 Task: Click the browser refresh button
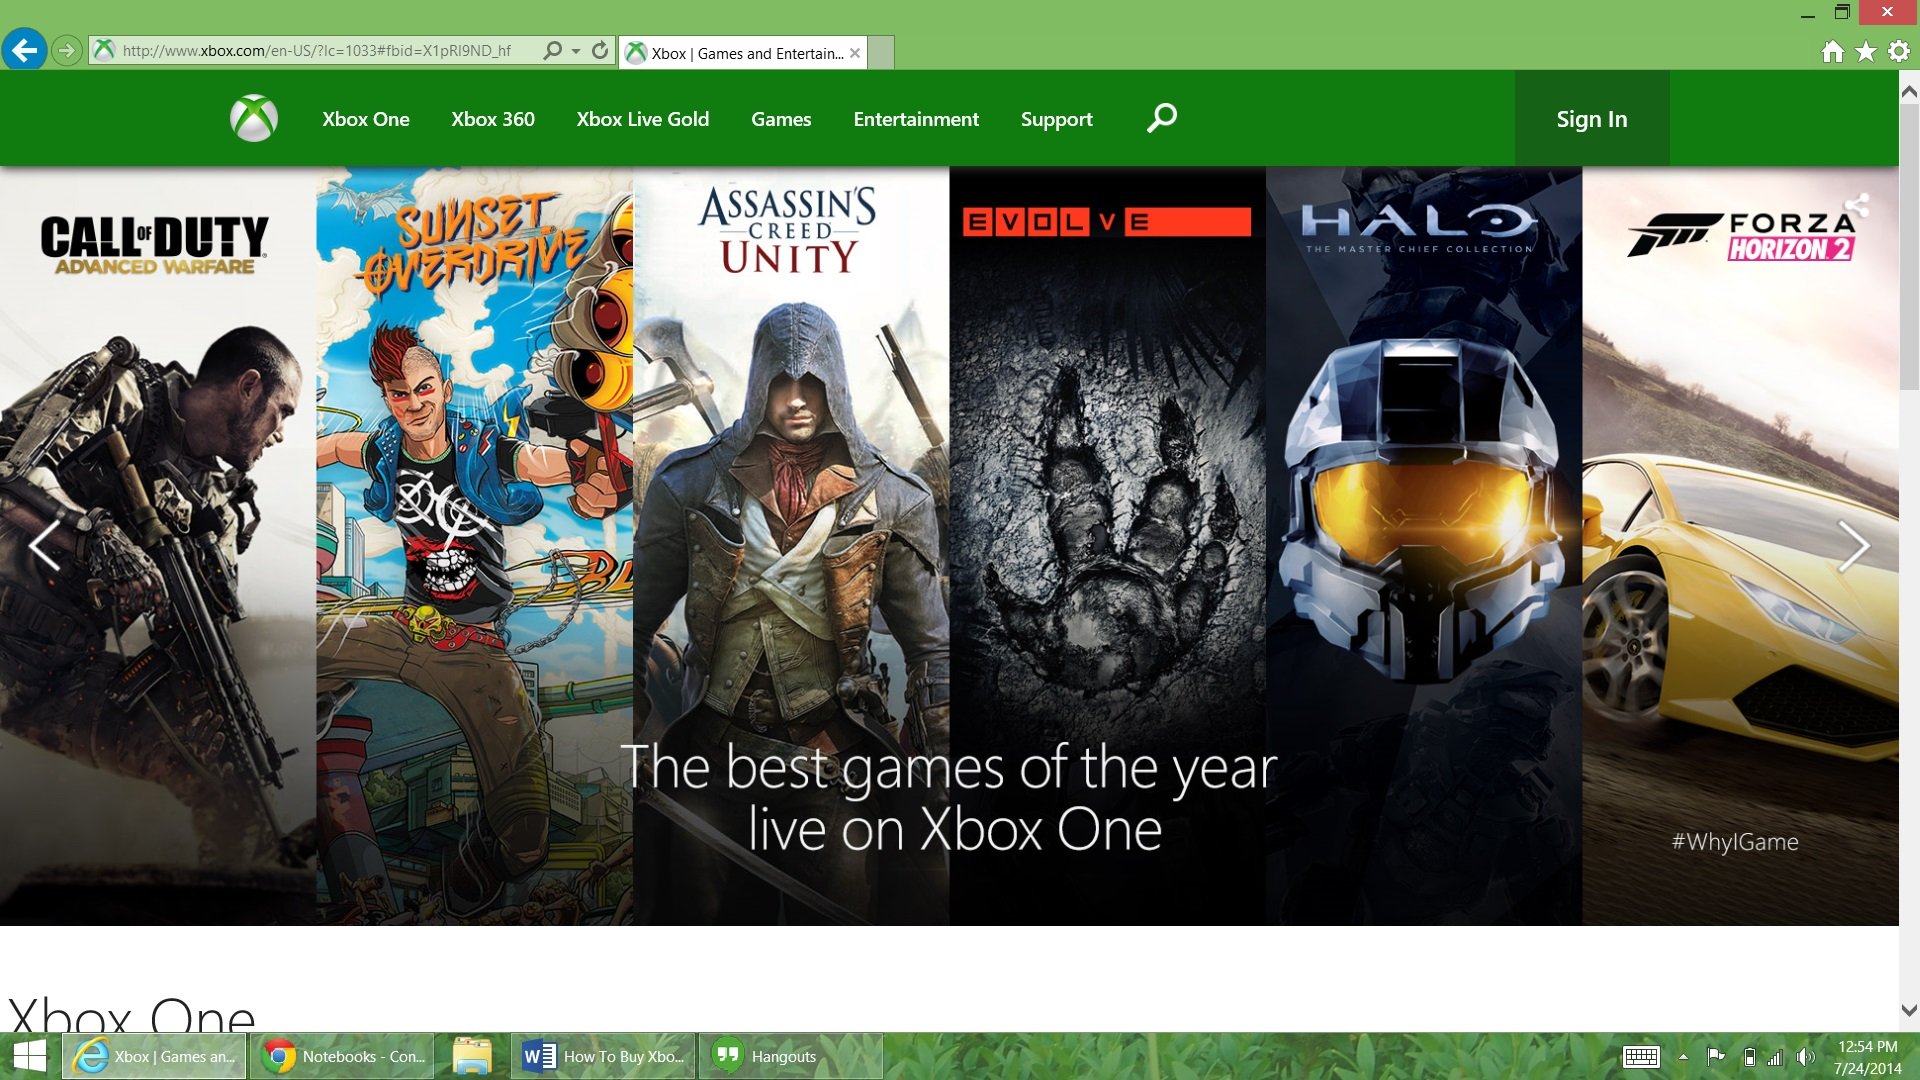click(597, 53)
